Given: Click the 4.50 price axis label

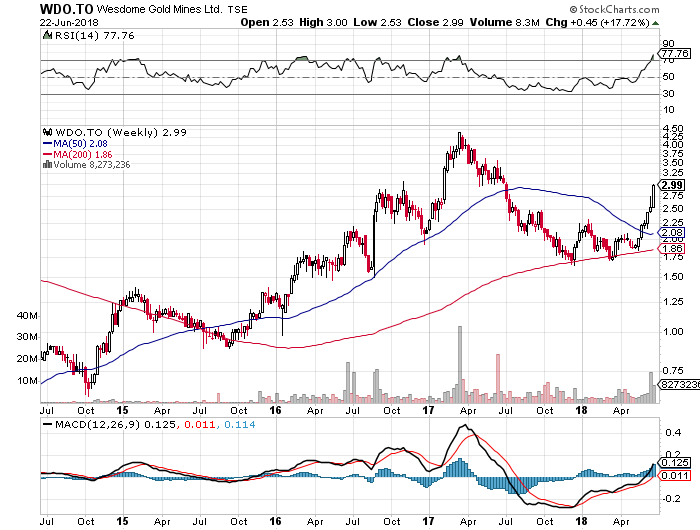Looking at the screenshot, I should 673,129.
